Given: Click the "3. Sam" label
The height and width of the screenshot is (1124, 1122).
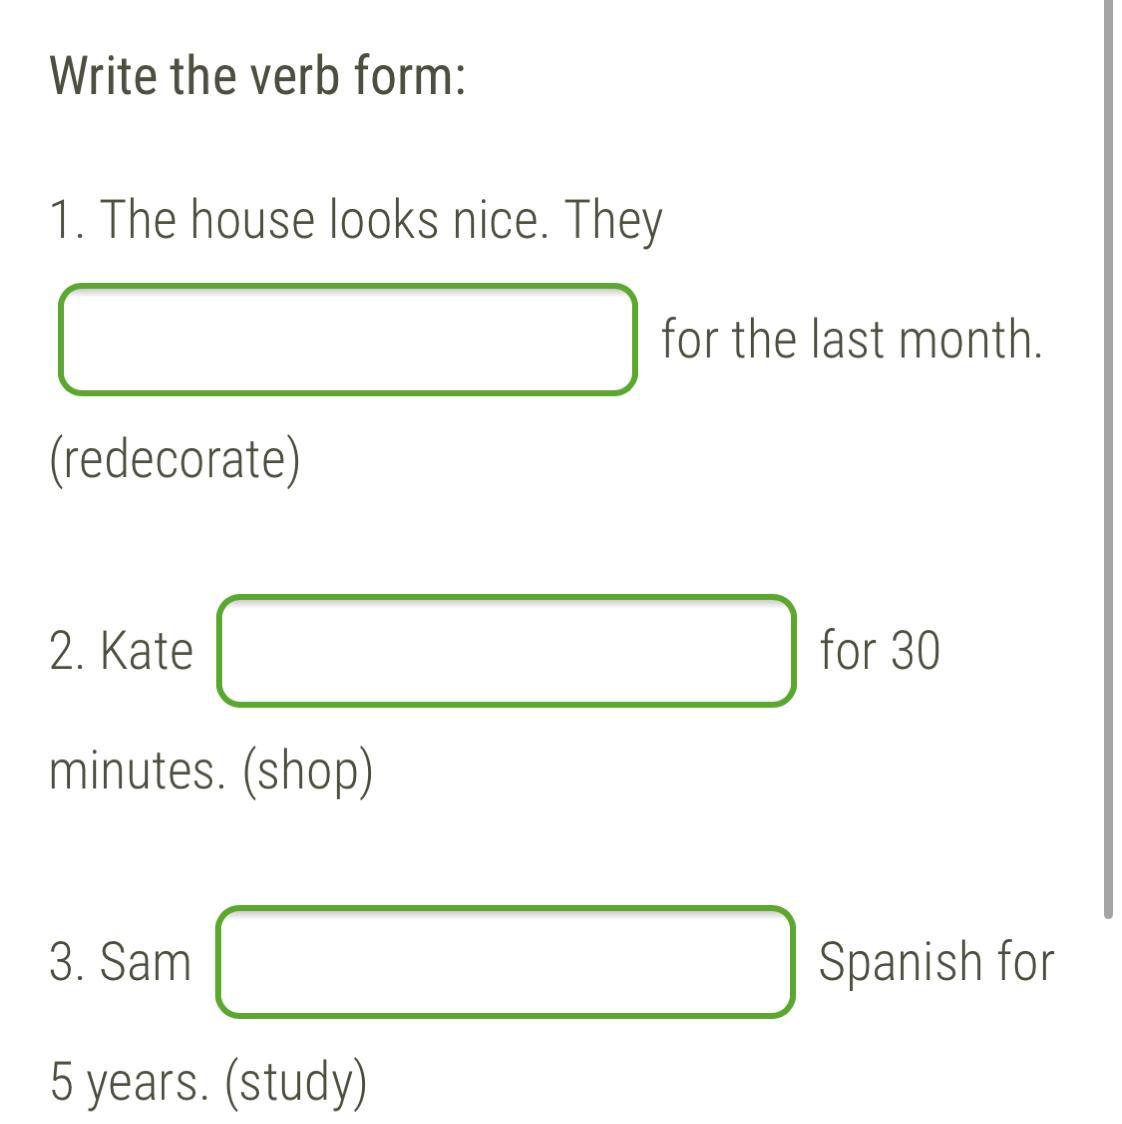Looking at the screenshot, I should pyautogui.click(x=120, y=961).
